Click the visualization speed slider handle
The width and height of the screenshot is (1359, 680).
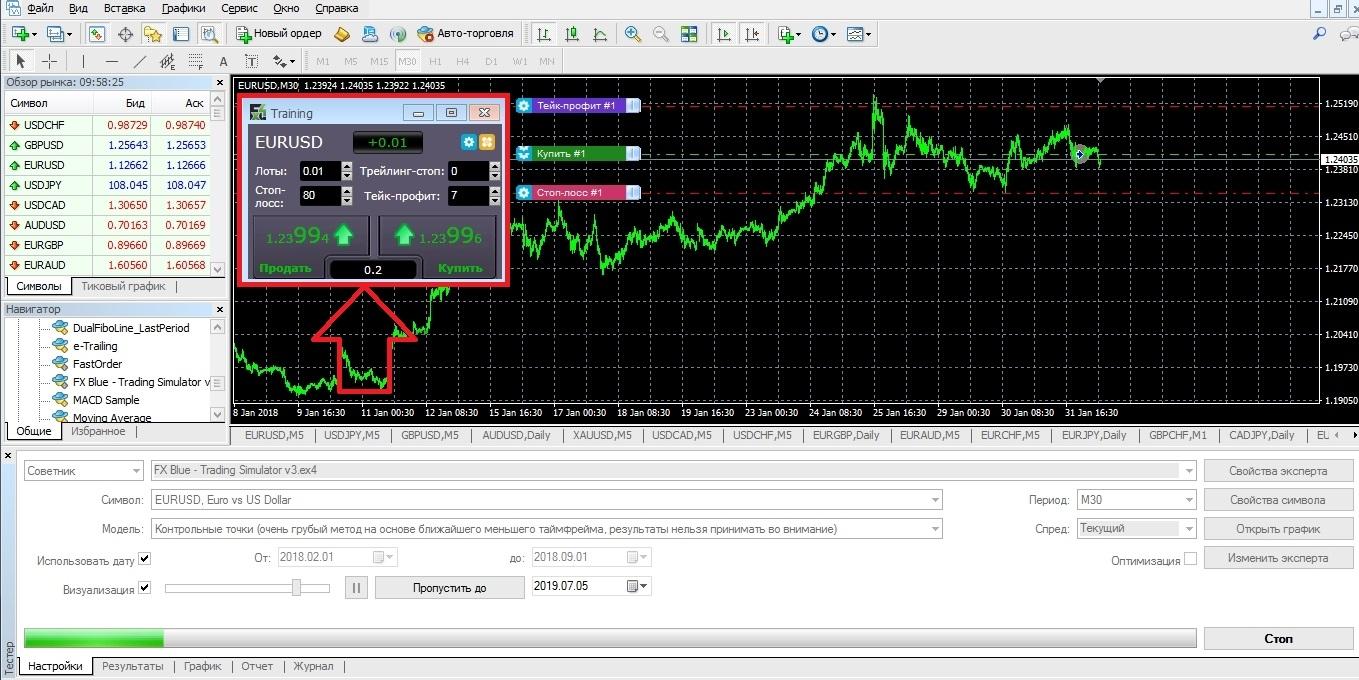pyautogui.click(x=296, y=588)
